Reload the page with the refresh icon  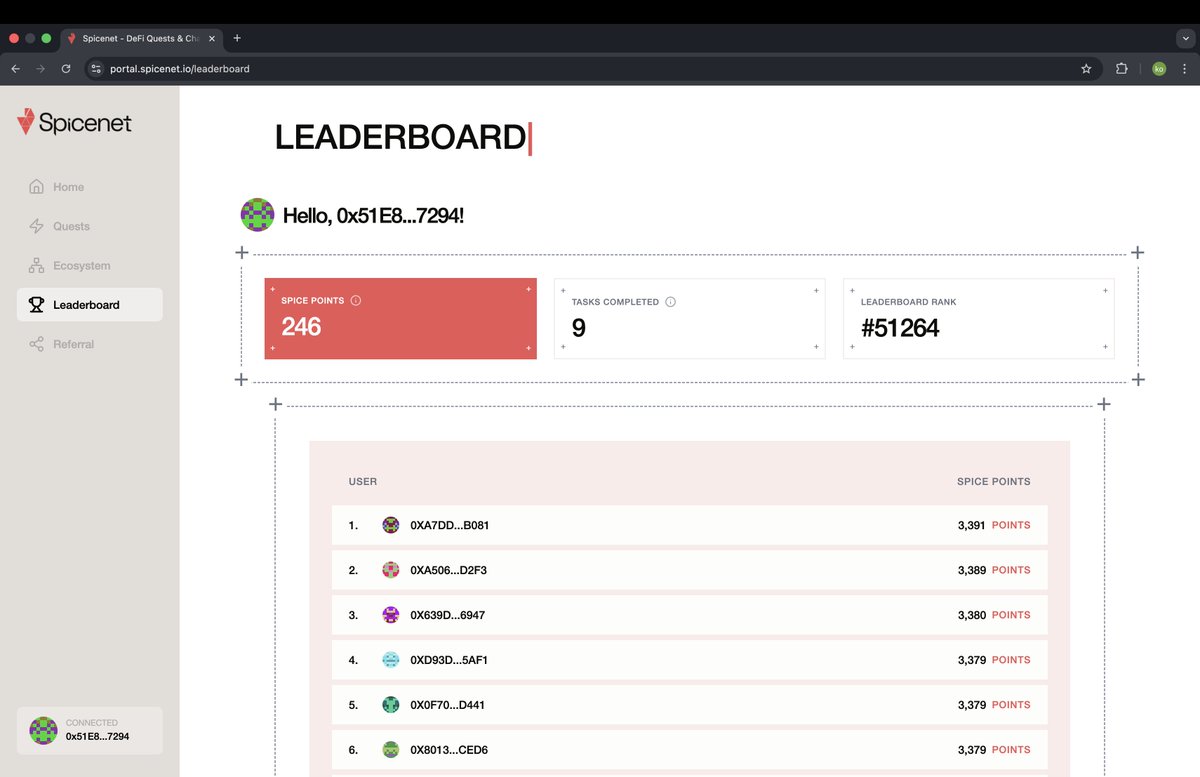[x=66, y=69]
